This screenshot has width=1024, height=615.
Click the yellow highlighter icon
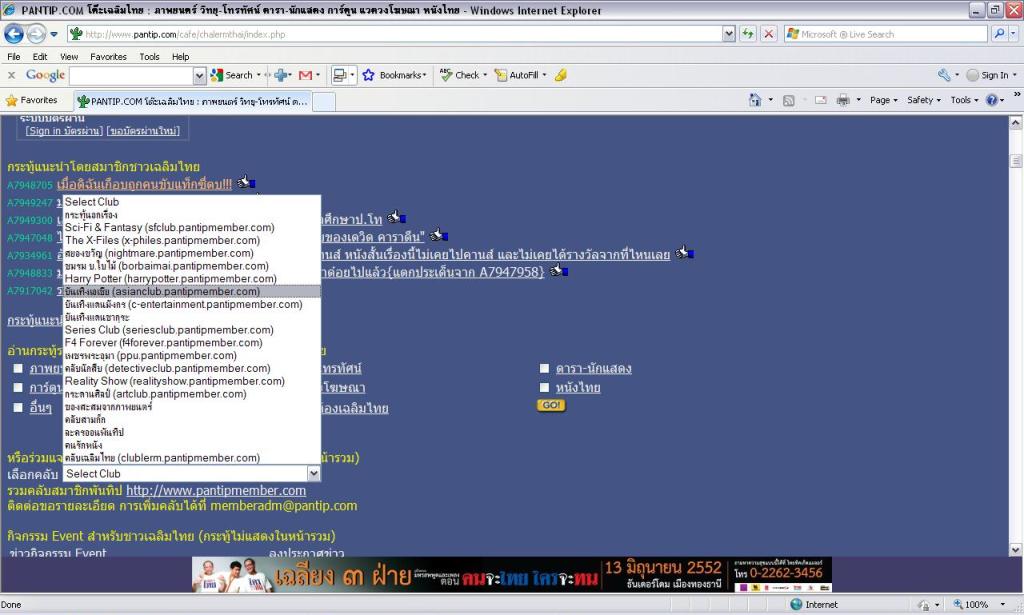click(560, 75)
